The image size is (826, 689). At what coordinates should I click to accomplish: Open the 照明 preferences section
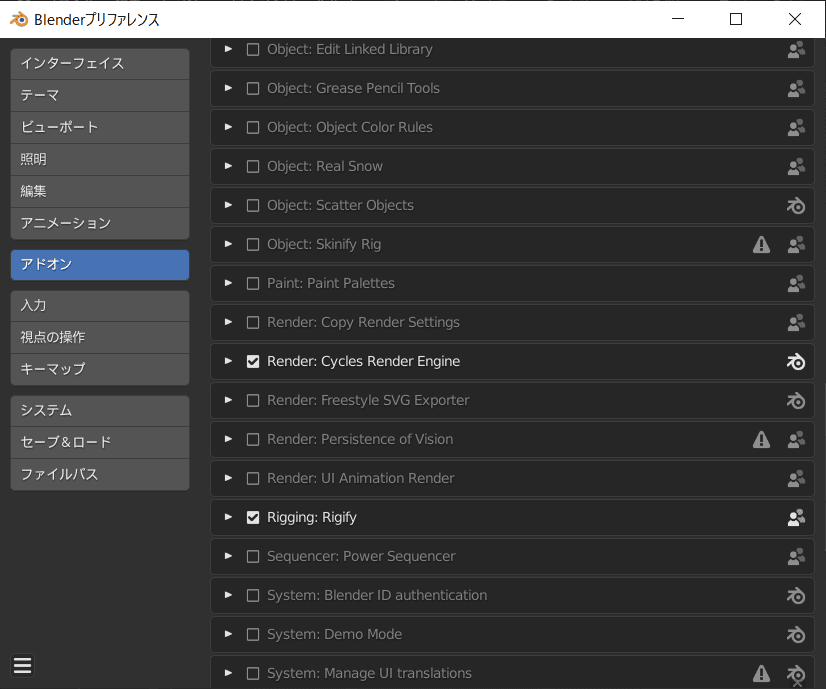tap(100, 160)
